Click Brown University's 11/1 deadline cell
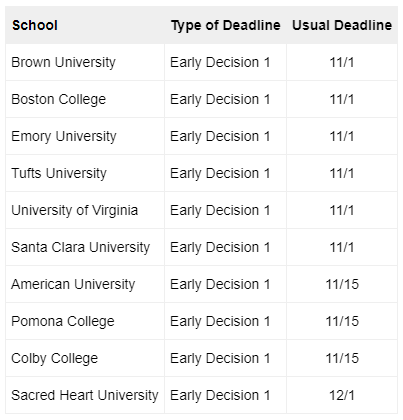The width and height of the screenshot is (403, 420). [x=342, y=62]
